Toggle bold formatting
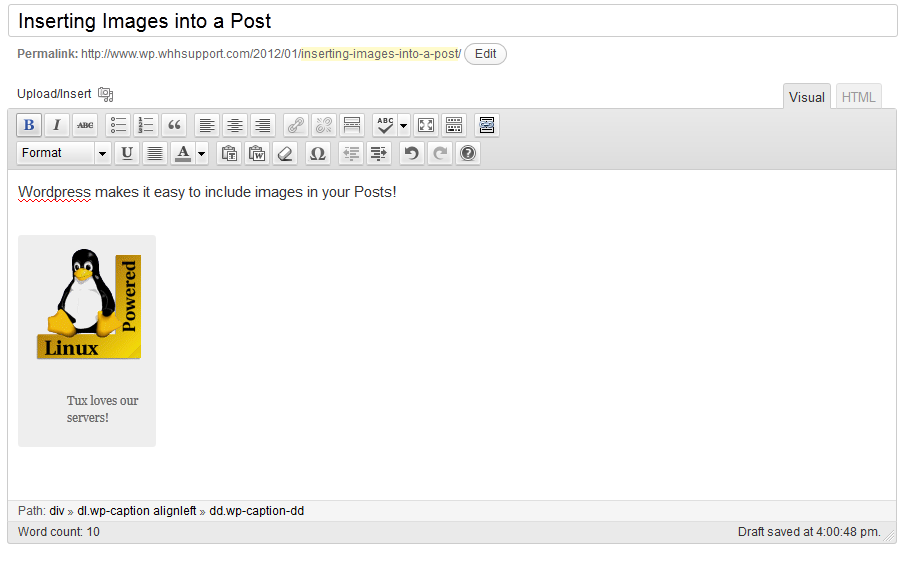 click(x=29, y=125)
